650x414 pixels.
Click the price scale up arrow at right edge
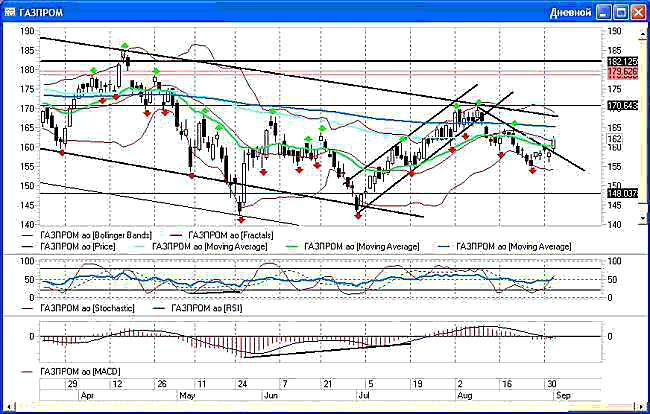[643, 36]
